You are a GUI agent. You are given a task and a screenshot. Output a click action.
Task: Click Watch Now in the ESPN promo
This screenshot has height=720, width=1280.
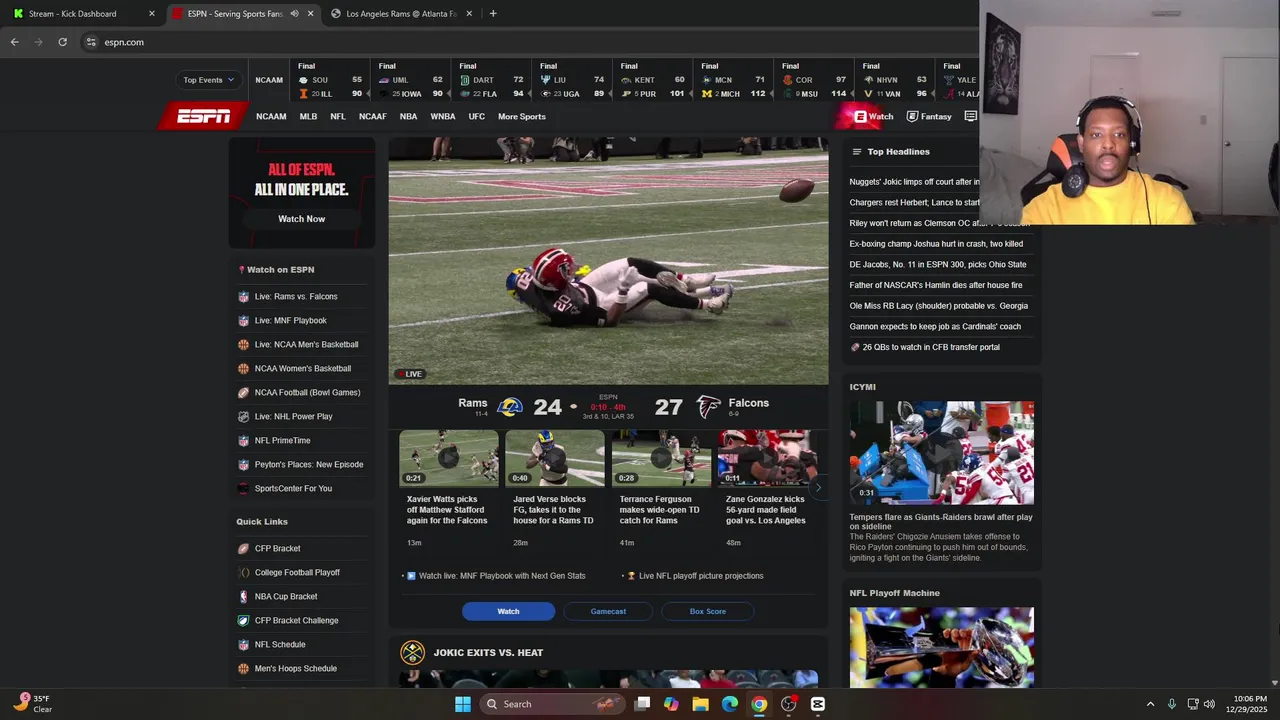(301, 219)
